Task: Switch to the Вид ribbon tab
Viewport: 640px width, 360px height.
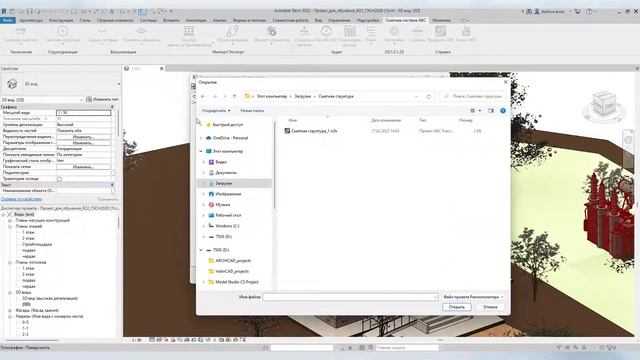Action: tap(318, 20)
